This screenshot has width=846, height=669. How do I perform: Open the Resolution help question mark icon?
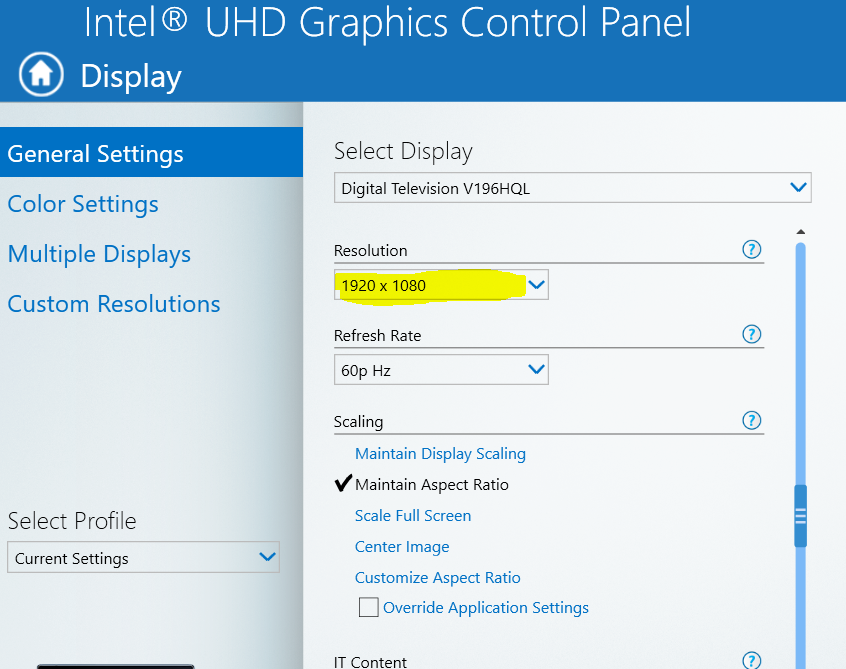click(x=752, y=249)
